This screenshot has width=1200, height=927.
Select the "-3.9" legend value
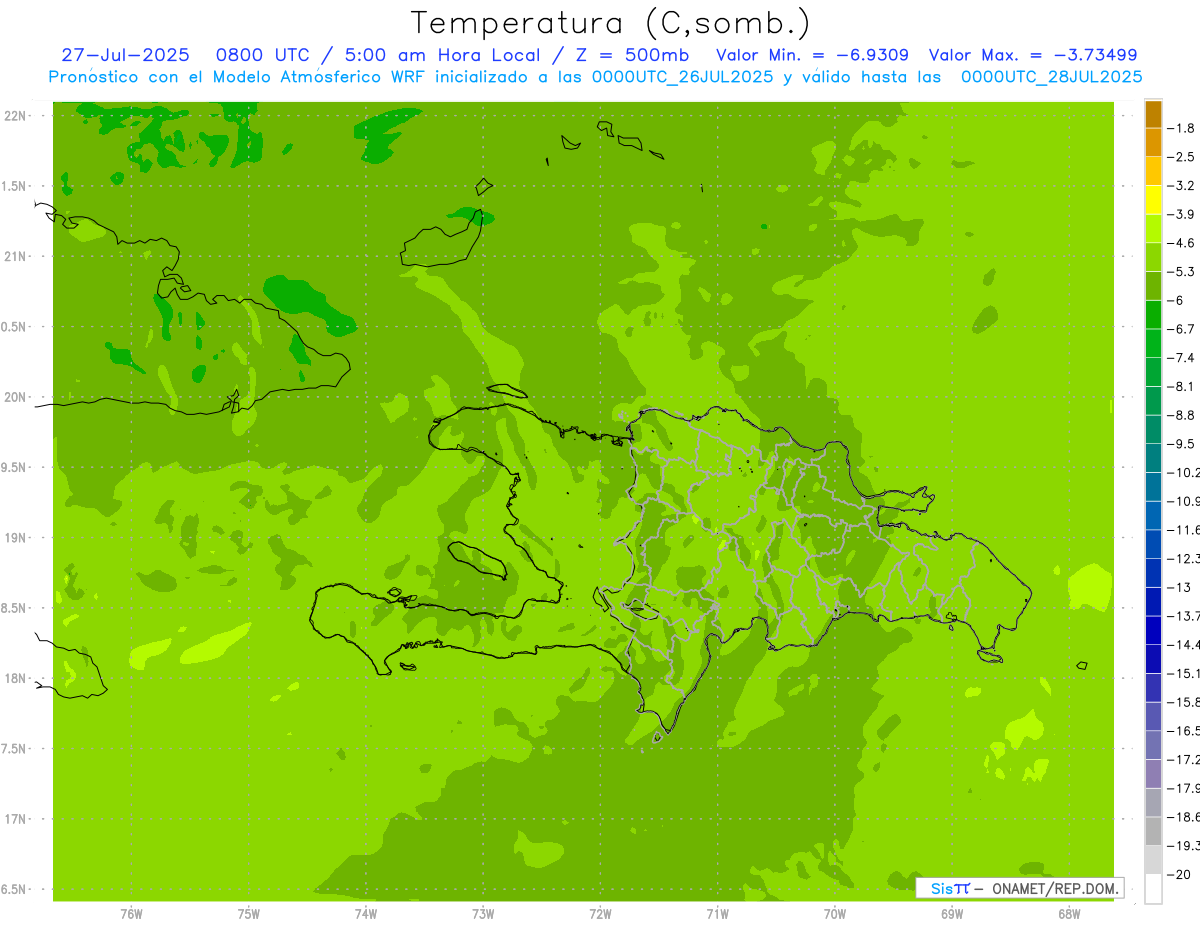point(1181,214)
